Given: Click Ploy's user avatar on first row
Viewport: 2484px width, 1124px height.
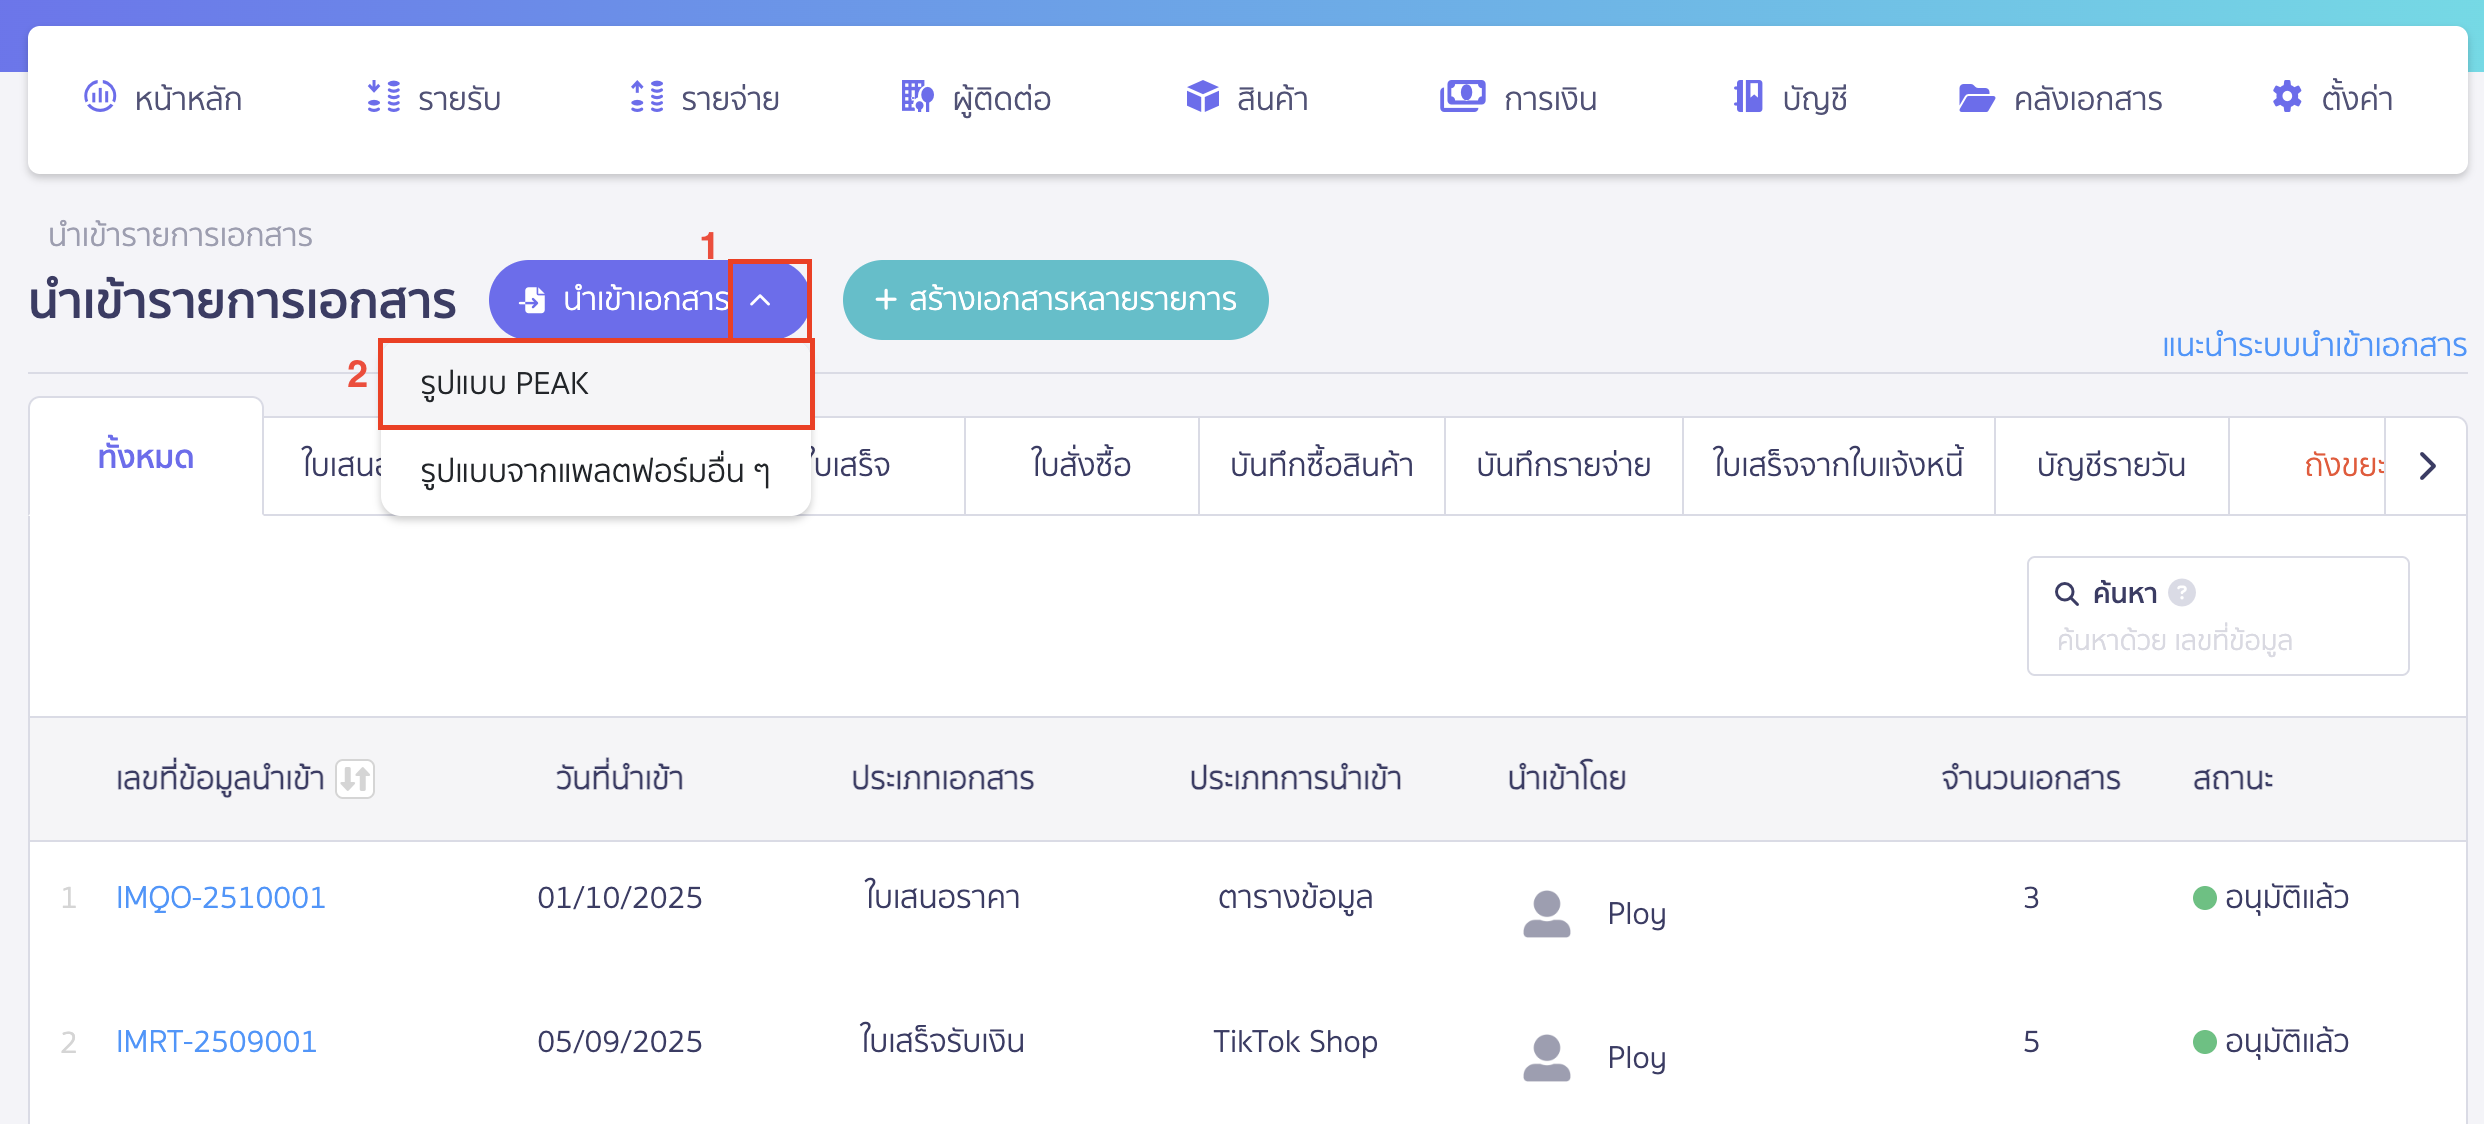Looking at the screenshot, I should click(x=1546, y=912).
